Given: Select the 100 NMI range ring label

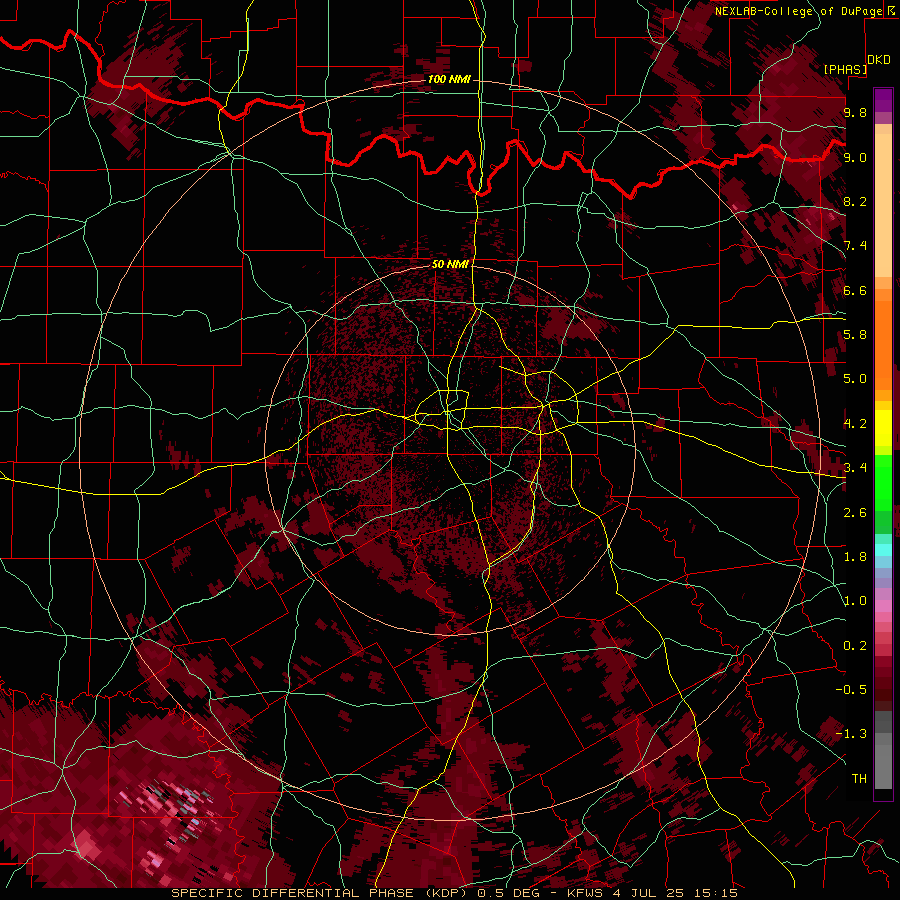Looking at the screenshot, I should (x=449, y=79).
